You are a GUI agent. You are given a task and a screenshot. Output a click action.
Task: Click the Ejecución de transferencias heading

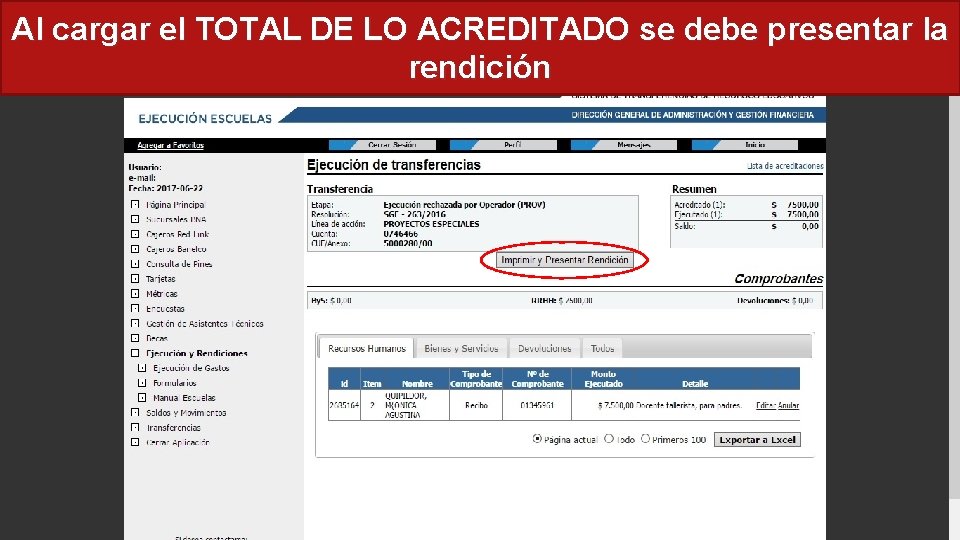(394, 165)
